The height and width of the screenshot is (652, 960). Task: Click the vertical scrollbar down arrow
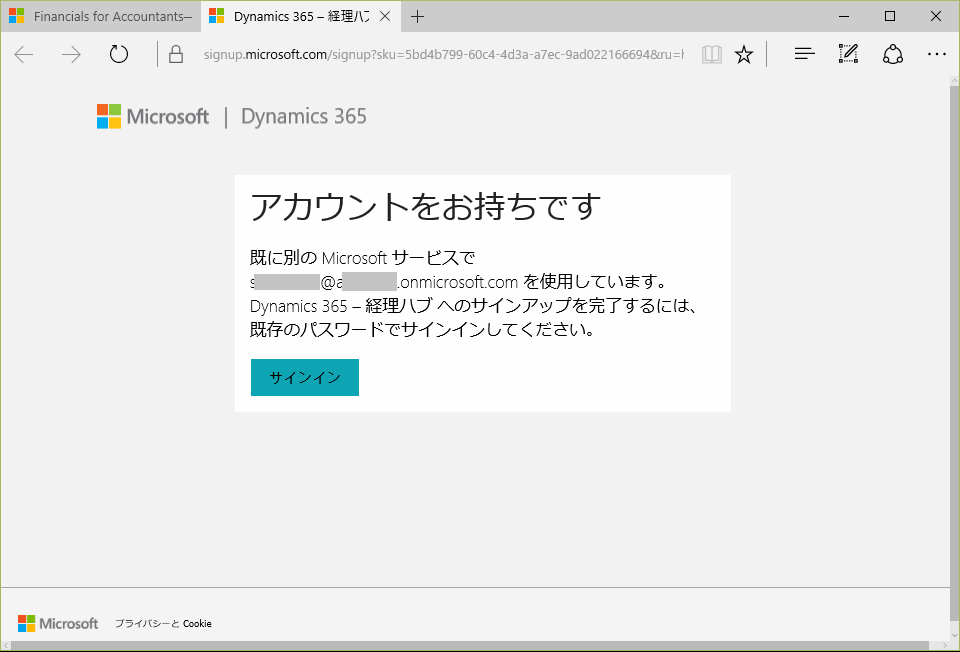(x=954, y=634)
